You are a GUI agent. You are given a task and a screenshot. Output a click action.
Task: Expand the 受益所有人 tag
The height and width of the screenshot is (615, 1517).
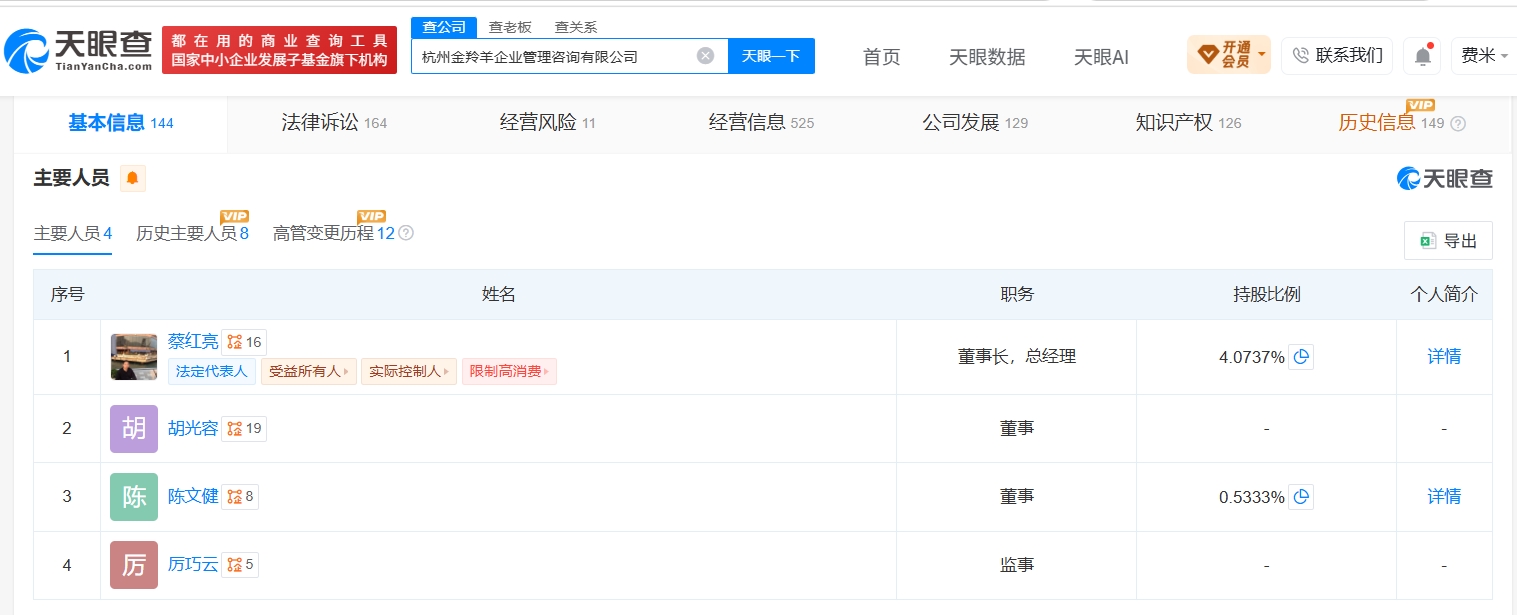[x=308, y=372]
